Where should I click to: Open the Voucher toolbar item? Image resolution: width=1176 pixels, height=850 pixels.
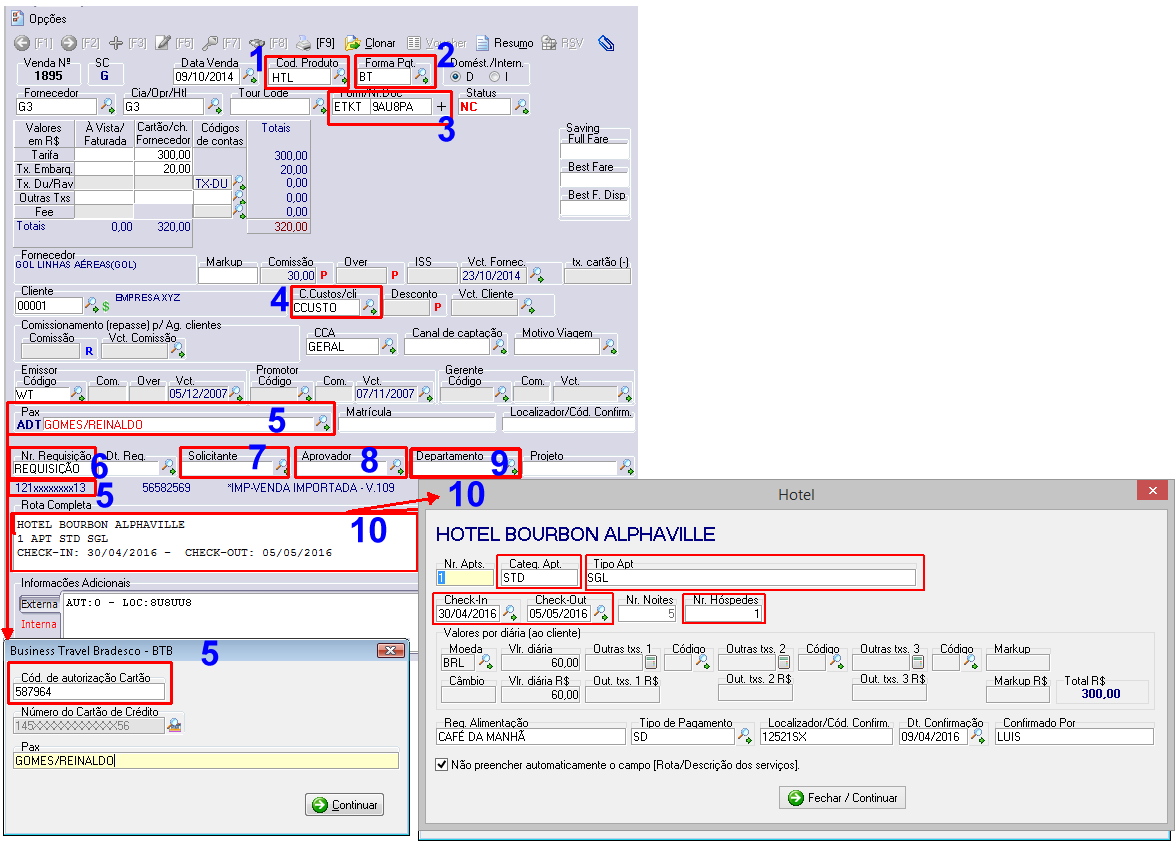click(436, 44)
